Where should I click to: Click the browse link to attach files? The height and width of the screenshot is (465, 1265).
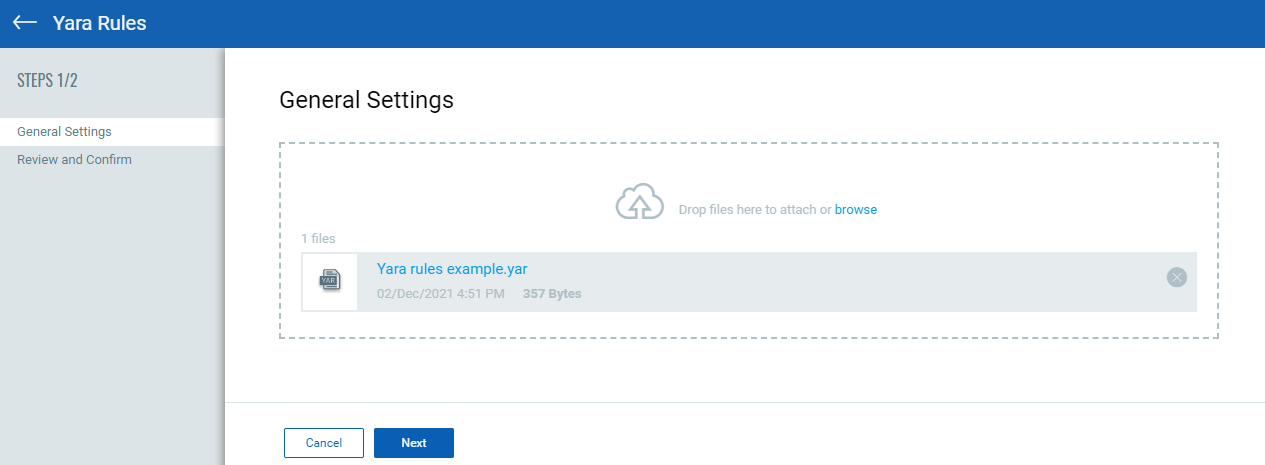point(856,209)
